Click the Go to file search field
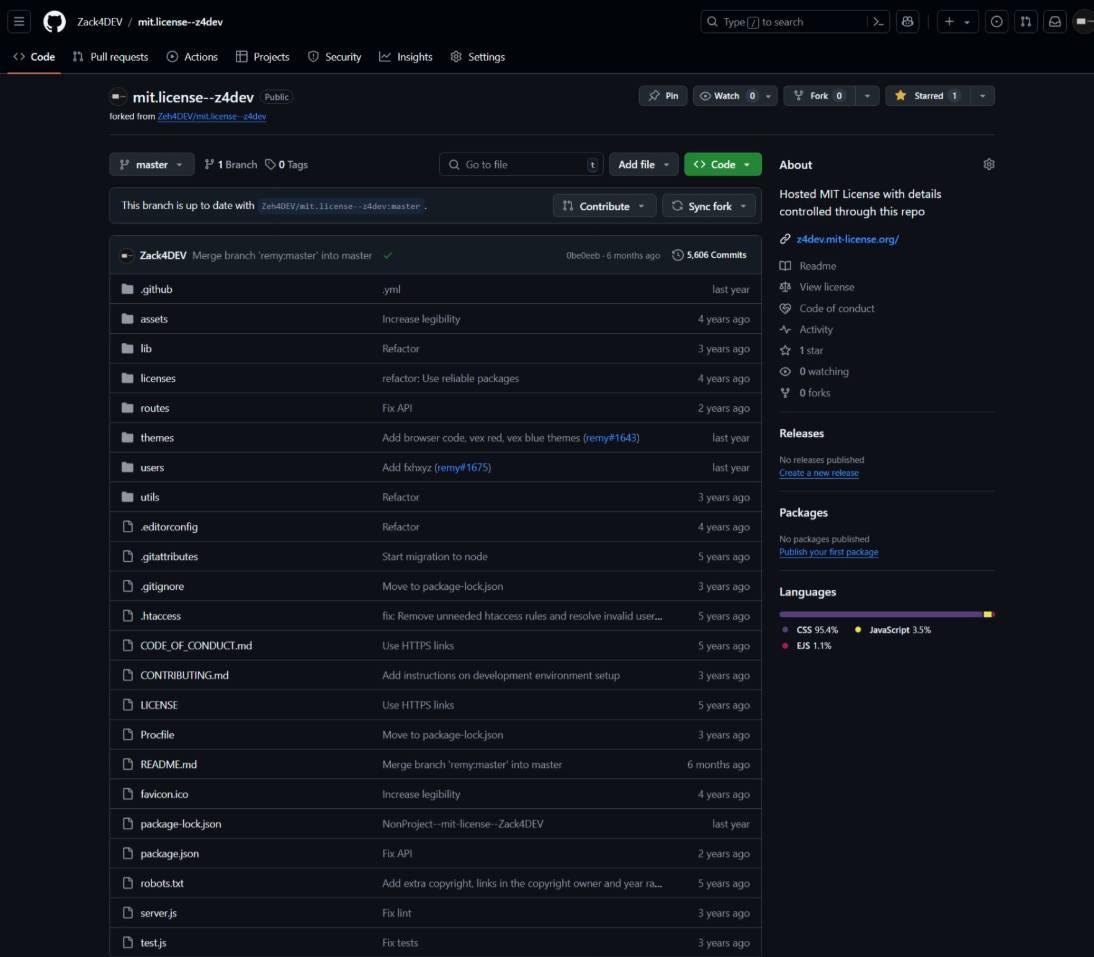Screen dimensions: 1094x957 pyautogui.click(x=520, y=165)
